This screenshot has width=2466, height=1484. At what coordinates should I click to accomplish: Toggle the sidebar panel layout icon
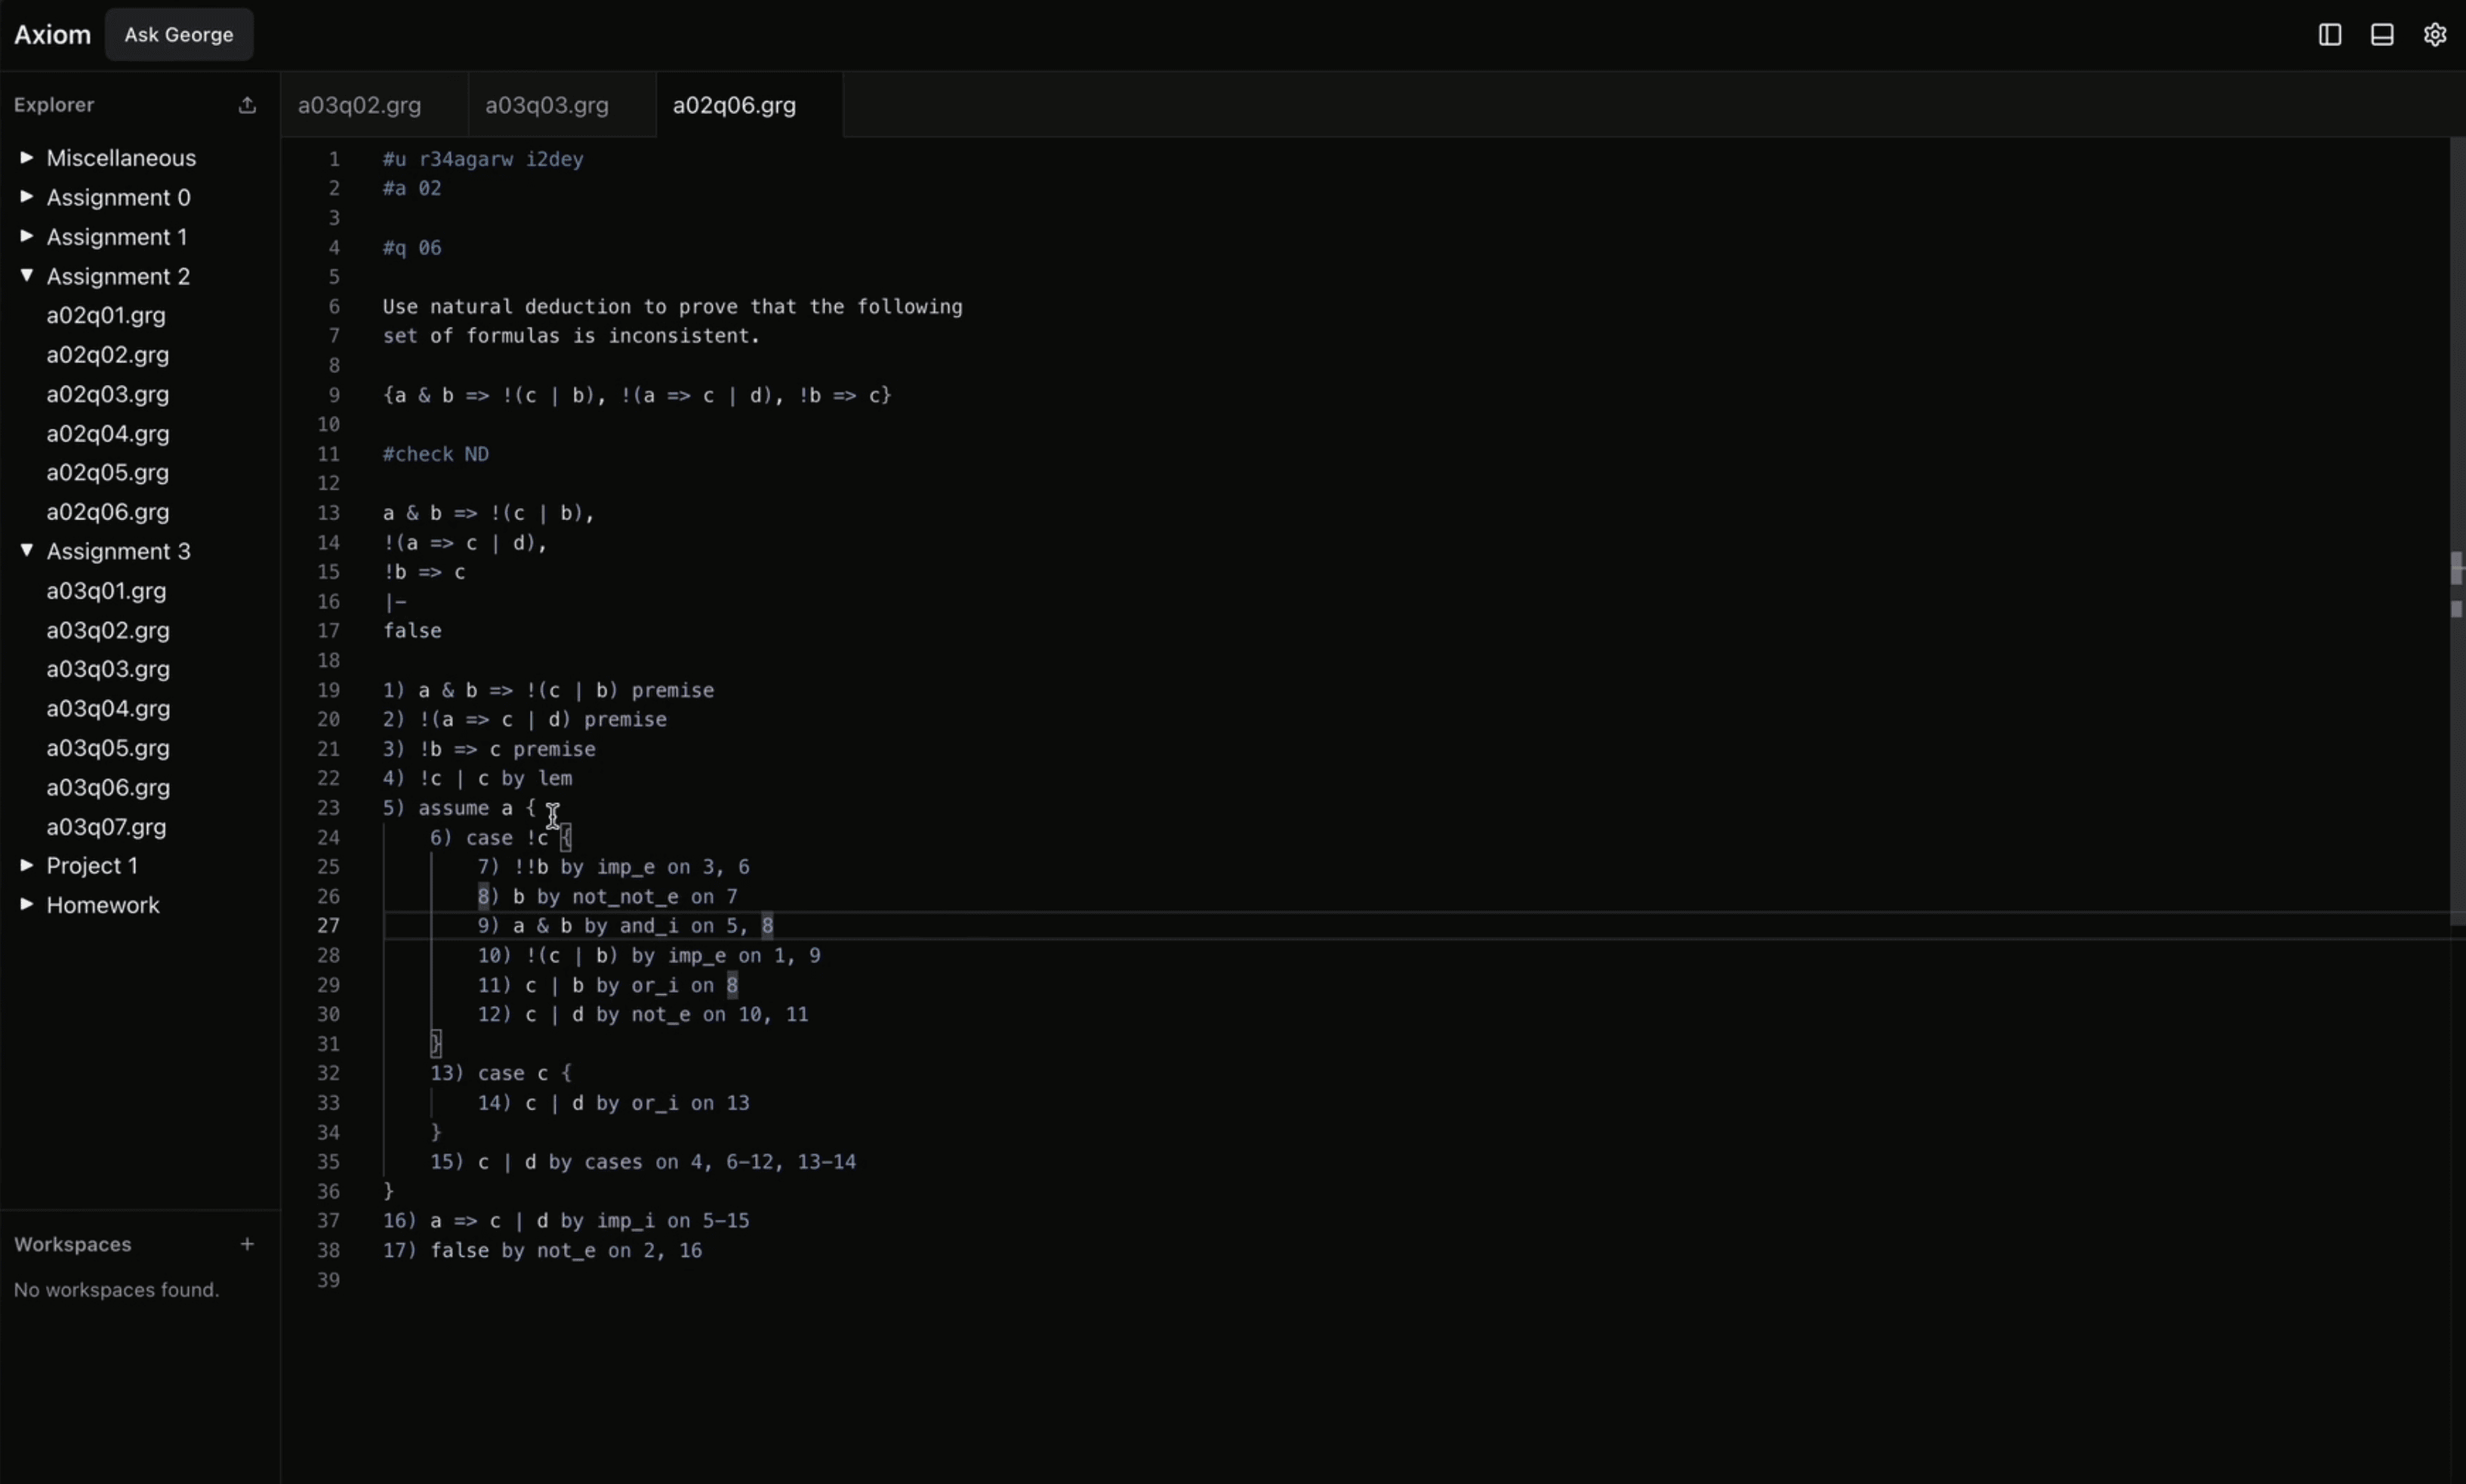point(2329,35)
